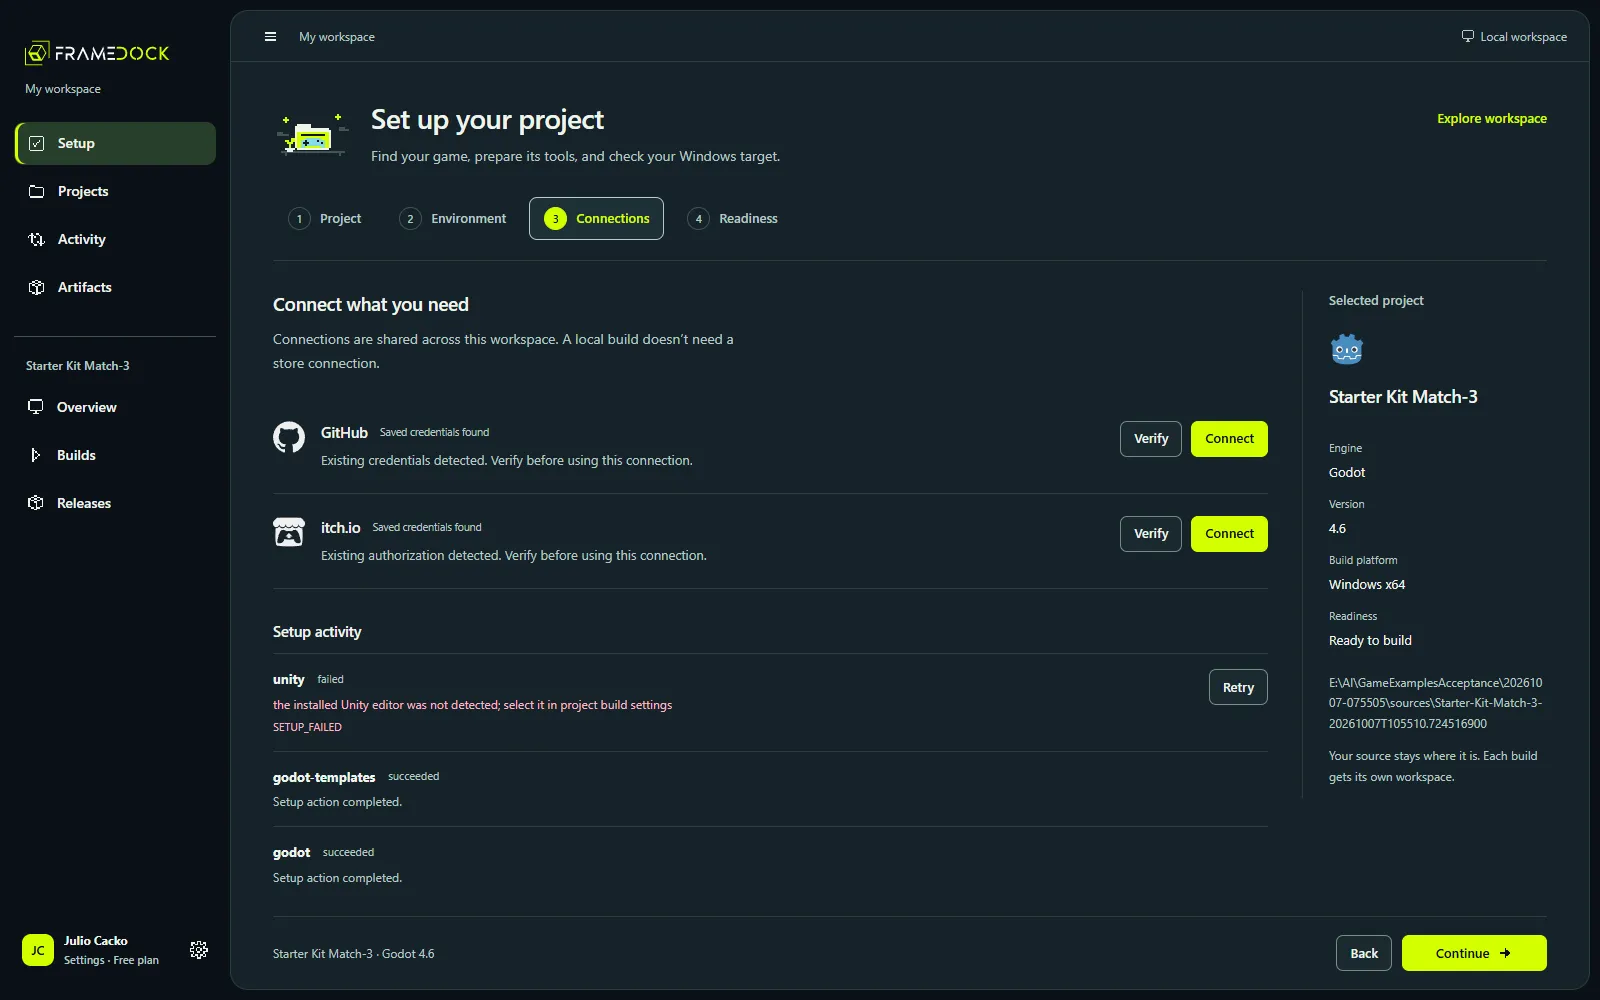Open settings via the gear icon
This screenshot has width=1600, height=1000.
[199, 950]
